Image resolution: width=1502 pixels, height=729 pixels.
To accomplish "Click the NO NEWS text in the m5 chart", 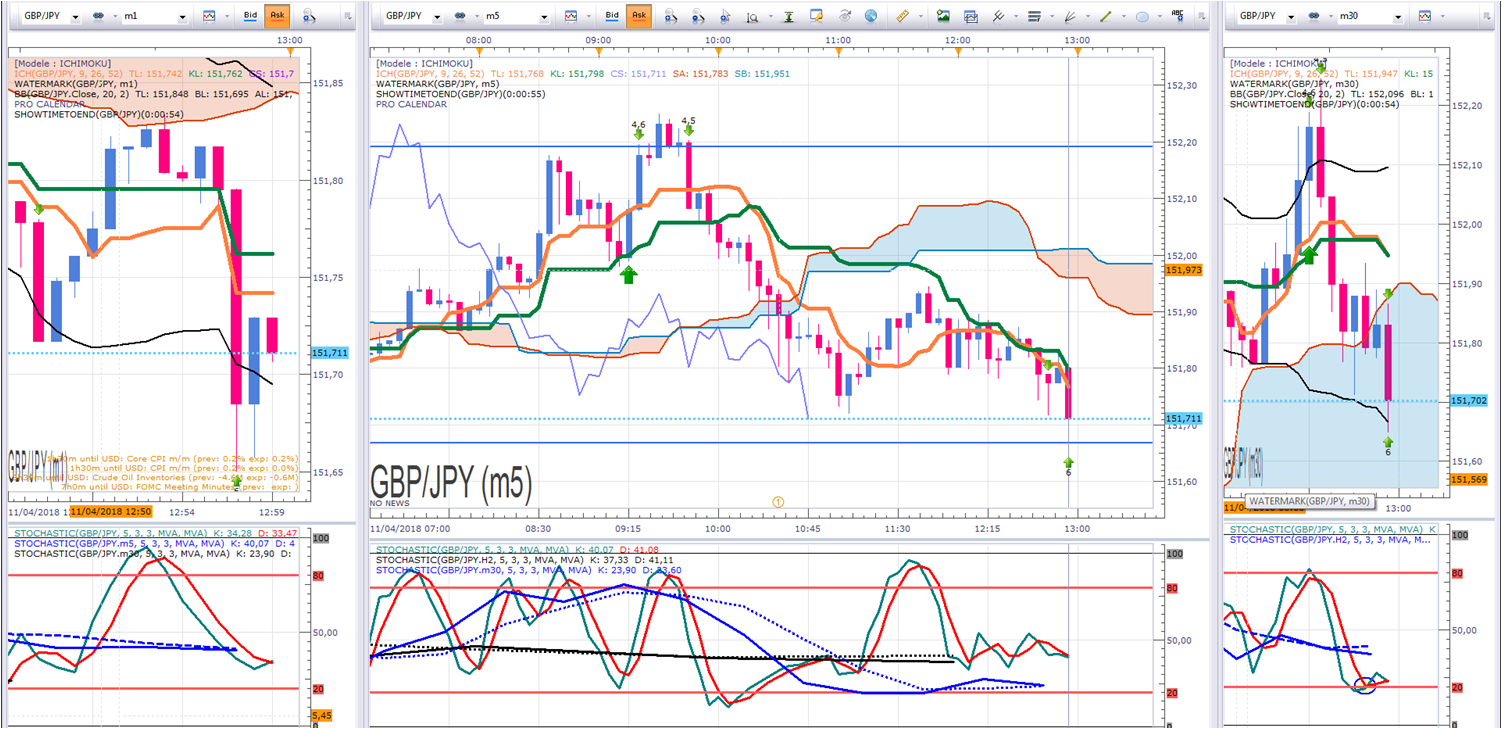I will [391, 503].
